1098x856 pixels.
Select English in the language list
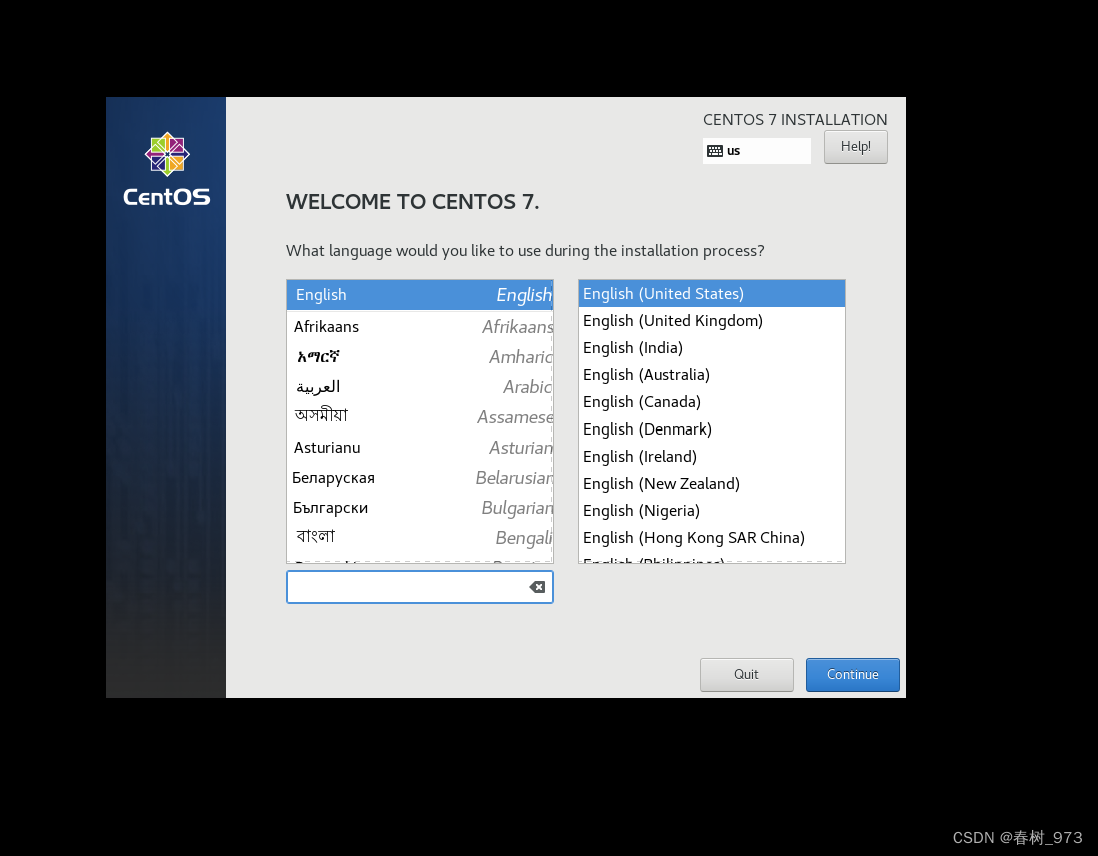coord(419,295)
